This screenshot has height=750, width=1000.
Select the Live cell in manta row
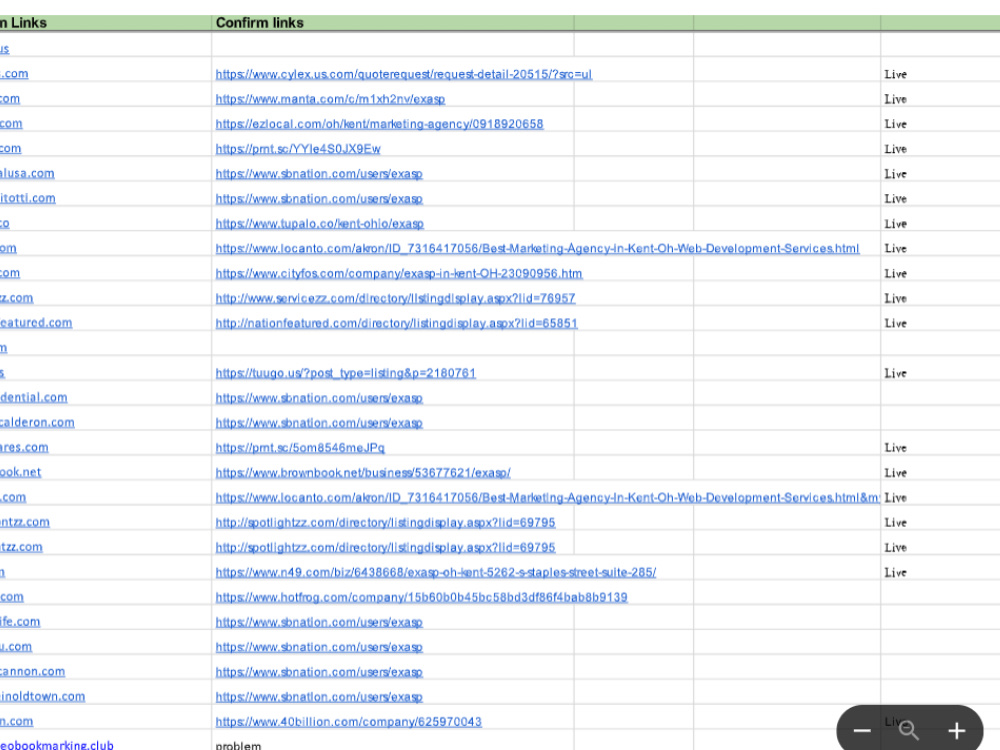[895, 99]
